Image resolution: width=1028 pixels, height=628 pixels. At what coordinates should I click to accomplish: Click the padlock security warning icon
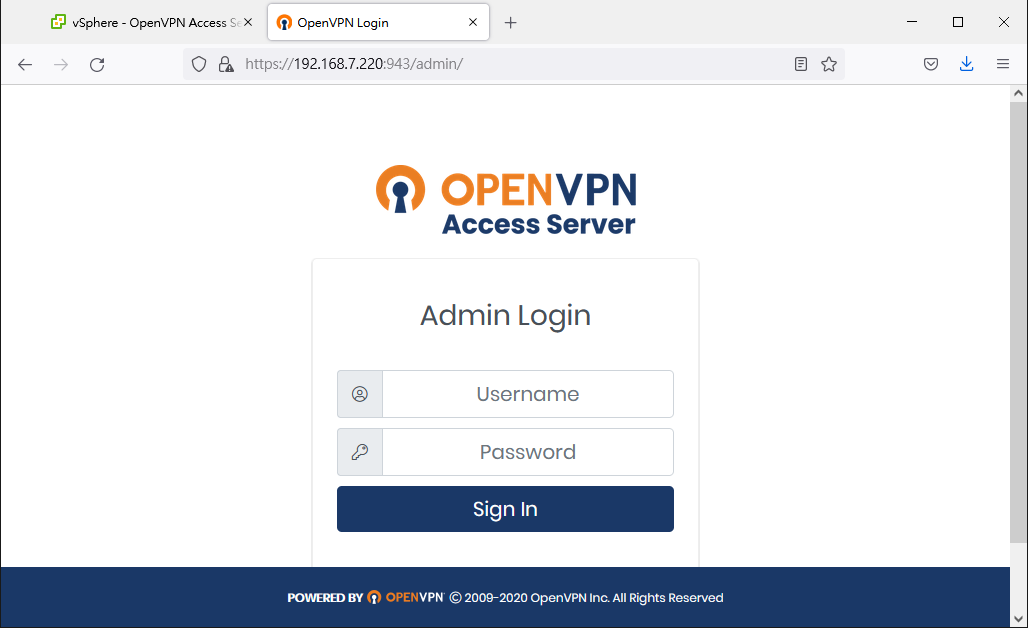226,64
